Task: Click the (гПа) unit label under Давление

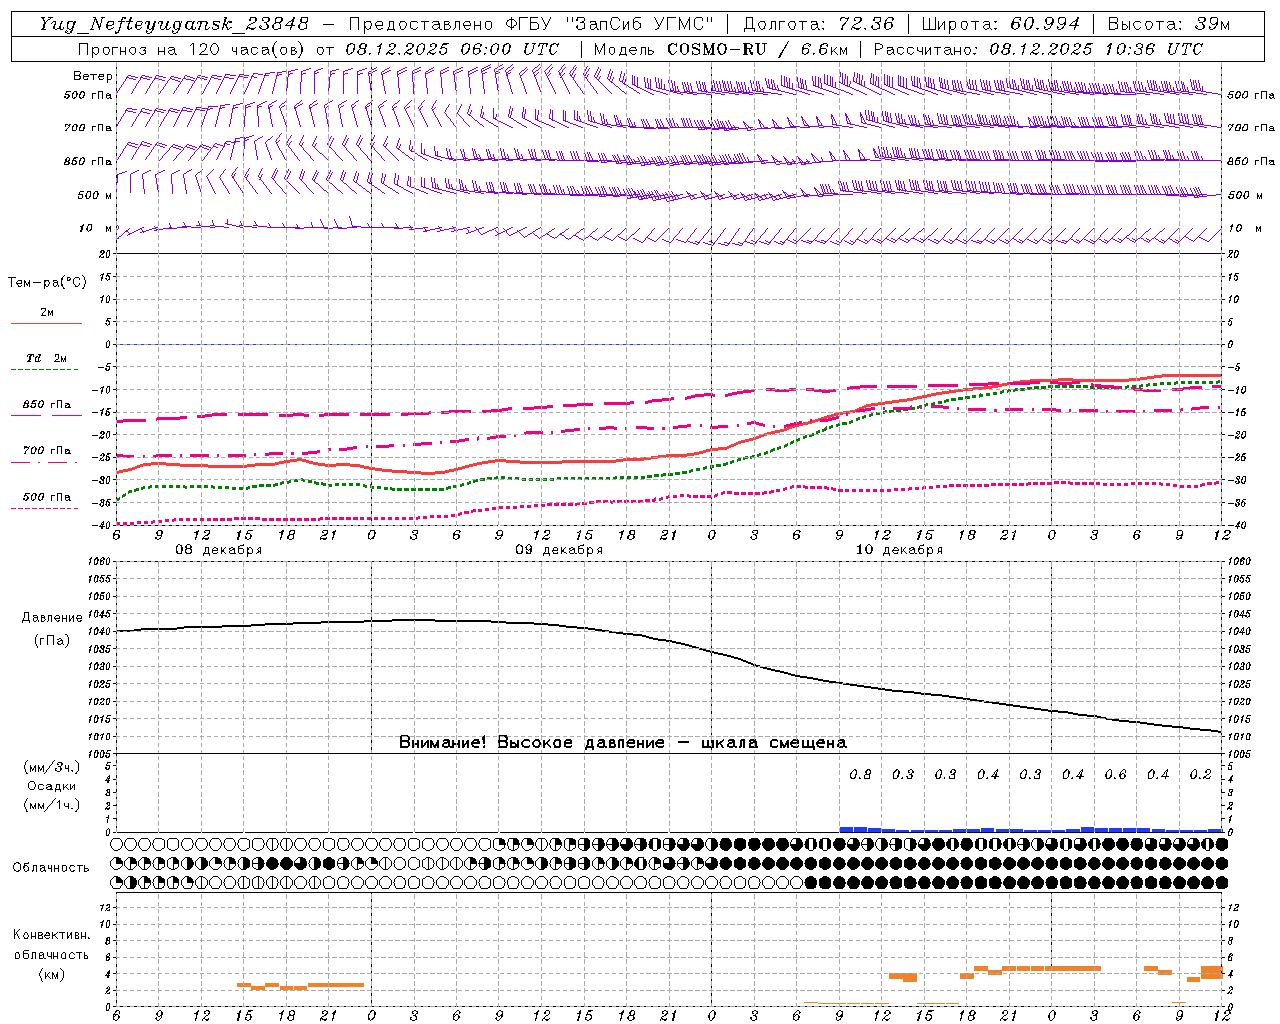Action: [x=50, y=640]
